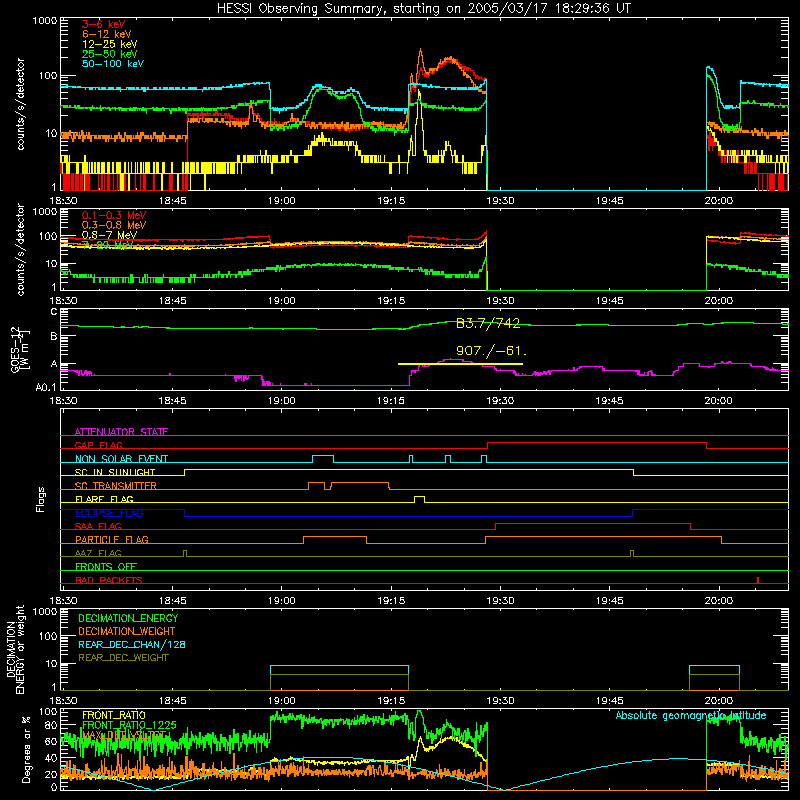Select the FLARE_FLAG label
Screen dimensions: 800x800
coord(104,499)
